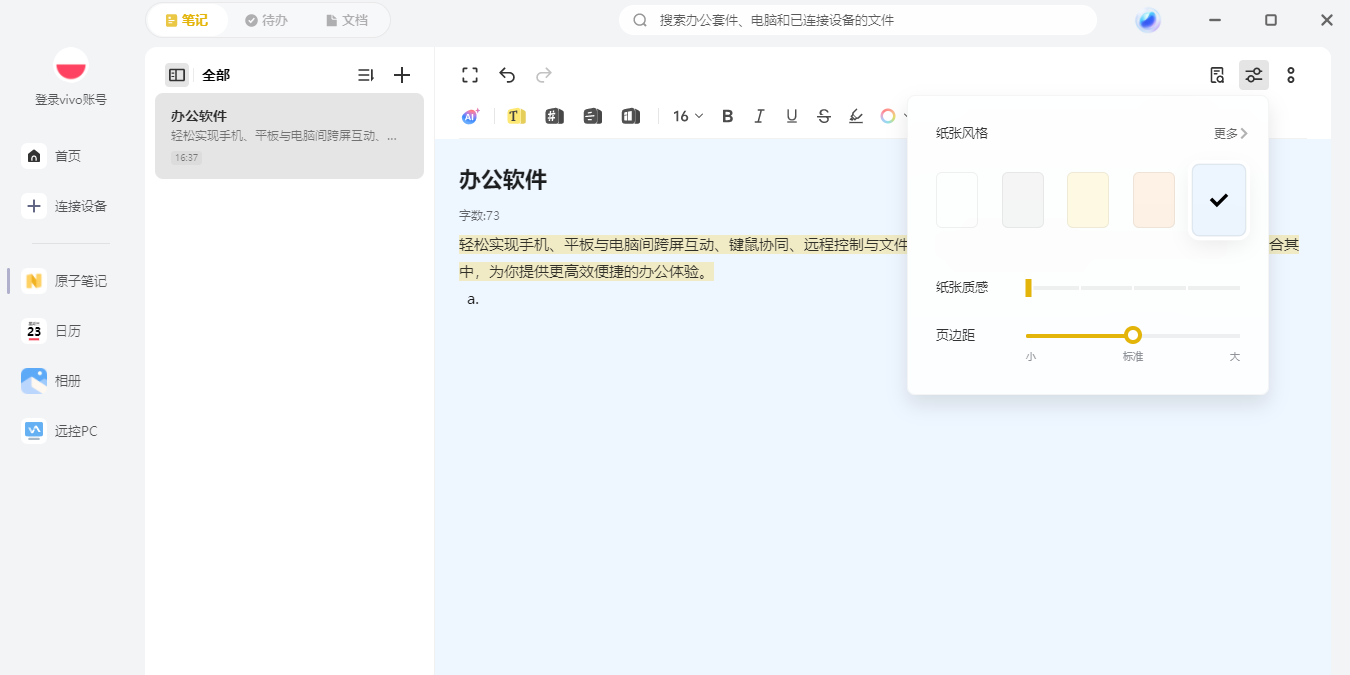Click the list item a. line

473,299
